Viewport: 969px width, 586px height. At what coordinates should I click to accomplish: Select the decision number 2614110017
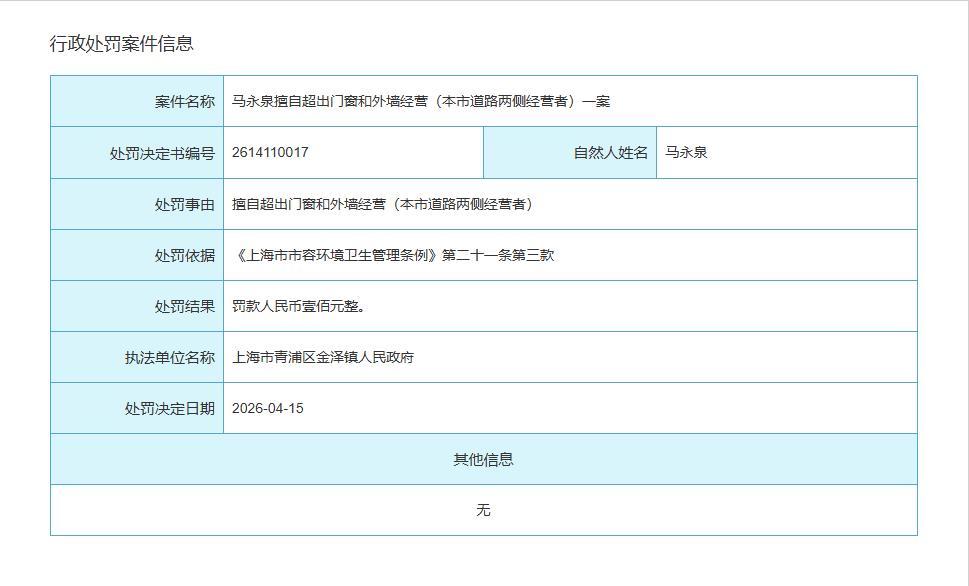point(270,153)
